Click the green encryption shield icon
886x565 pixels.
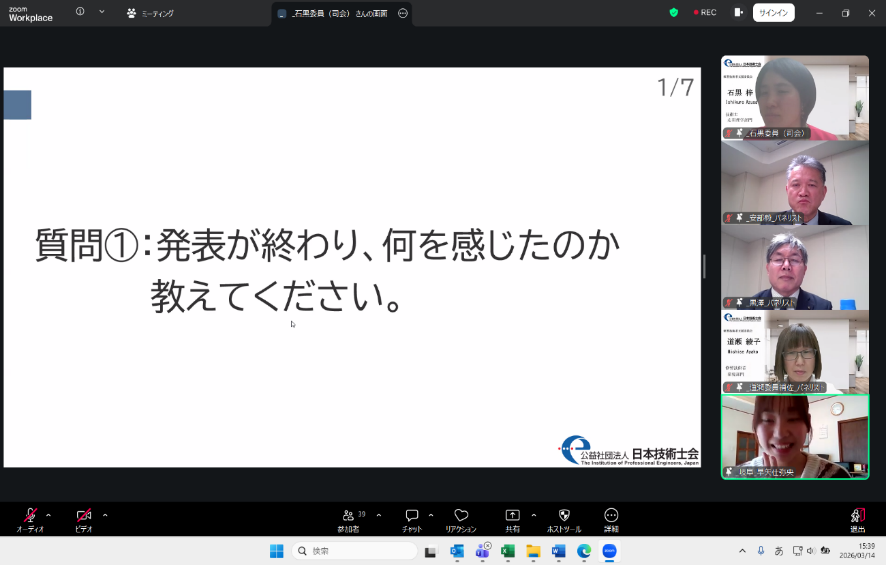tap(674, 13)
